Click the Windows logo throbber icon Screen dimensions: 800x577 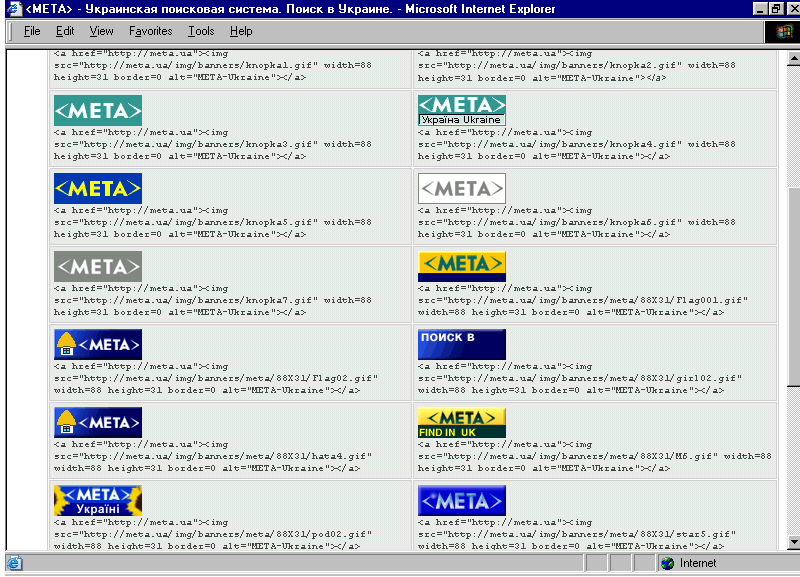tap(783, 32)
